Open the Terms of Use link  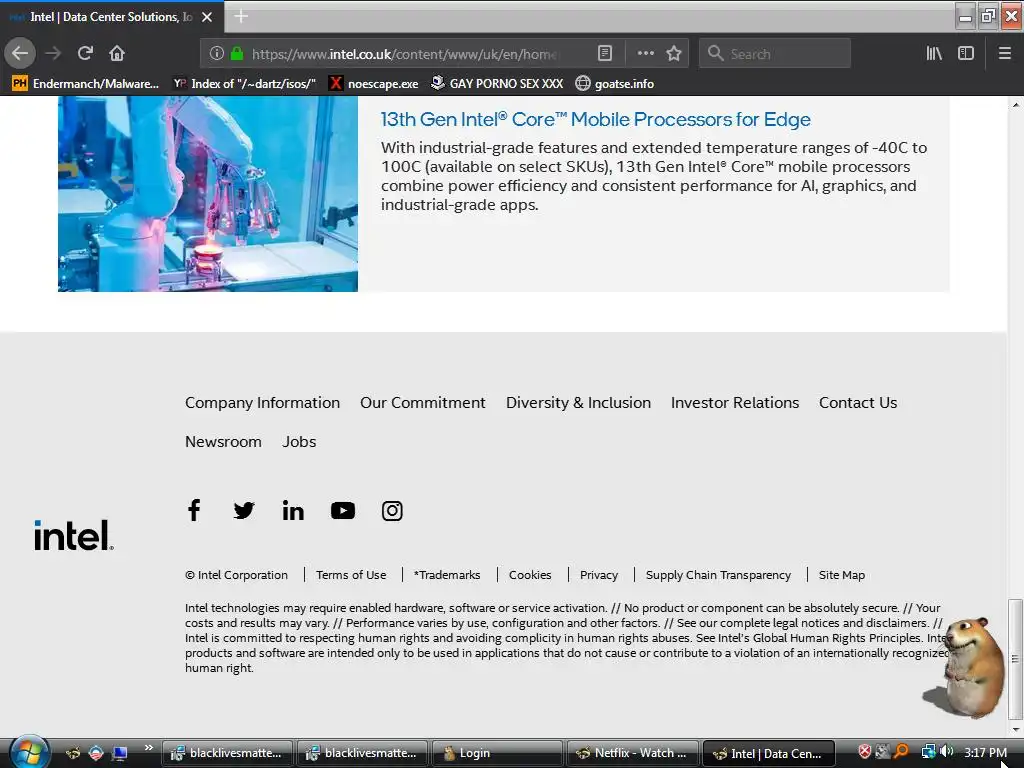click(351, 575)
